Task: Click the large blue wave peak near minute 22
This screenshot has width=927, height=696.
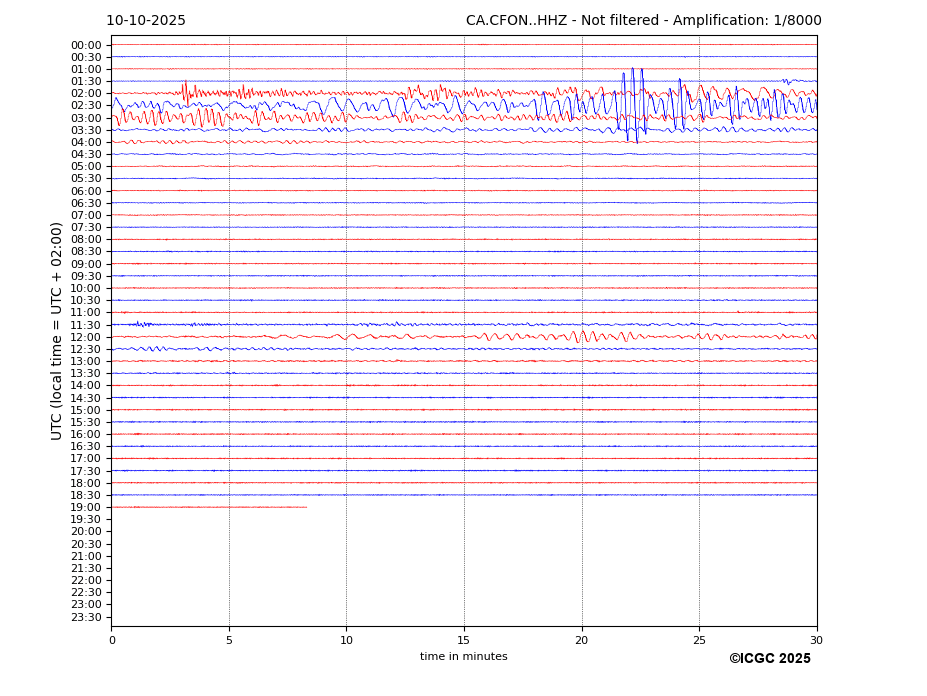Action: coord(632,72)
